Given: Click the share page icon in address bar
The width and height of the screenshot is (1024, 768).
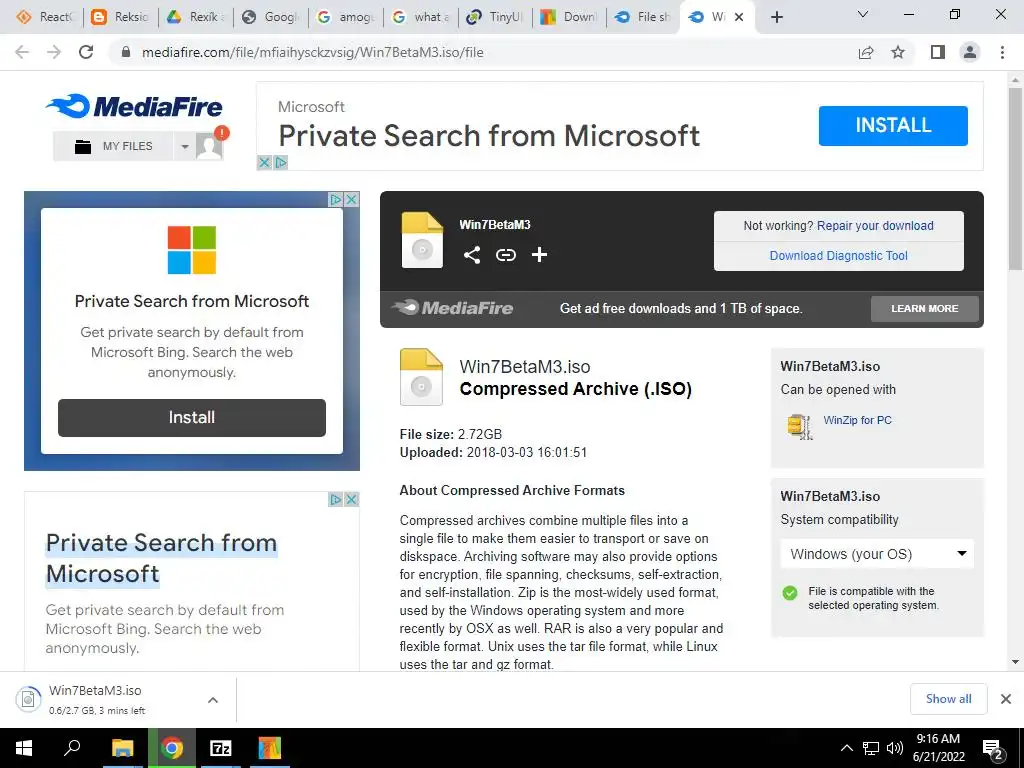Looking at the screenshot, I should [866, 52].
